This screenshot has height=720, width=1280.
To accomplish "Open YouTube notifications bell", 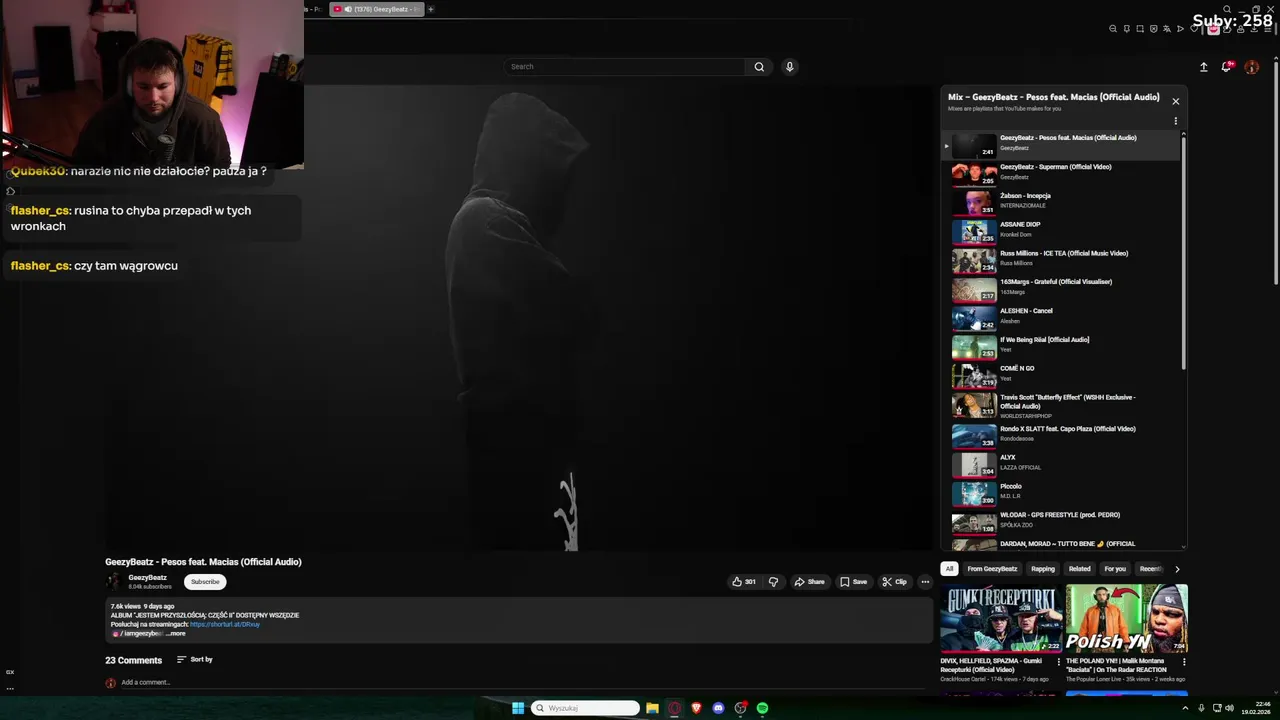I will pyautogui.click(x=1226, y=67).
